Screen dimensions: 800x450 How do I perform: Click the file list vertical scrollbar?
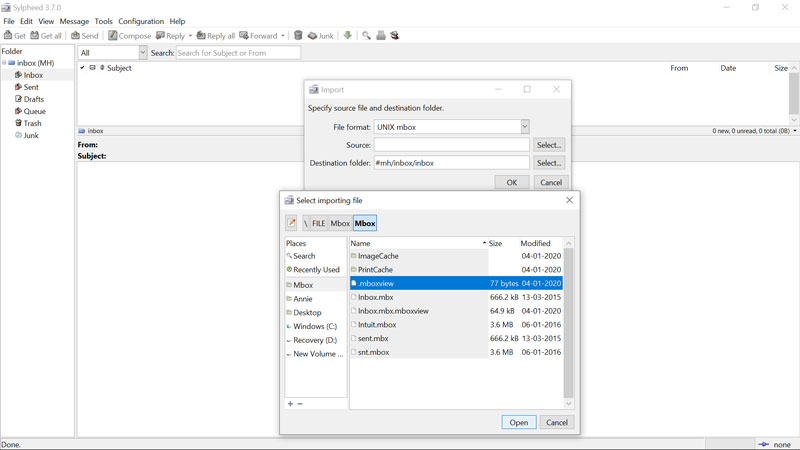point(568,323)
